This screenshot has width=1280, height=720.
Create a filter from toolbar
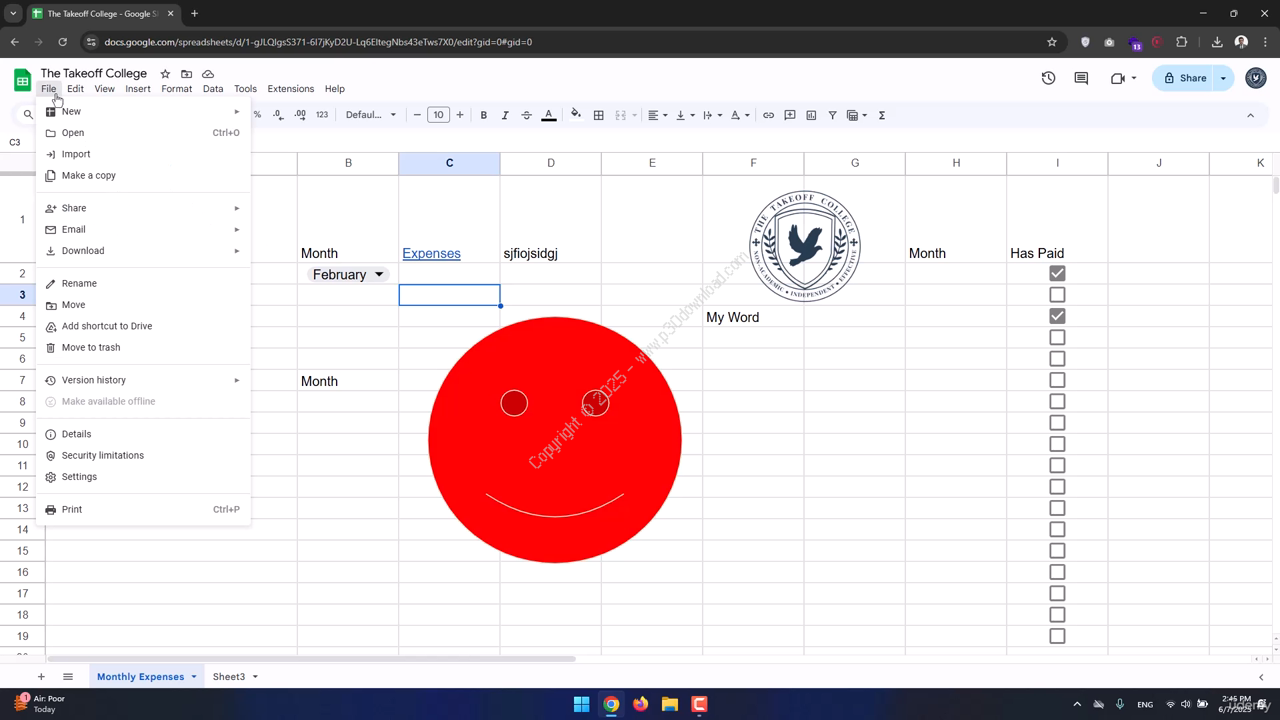(832, 115)
